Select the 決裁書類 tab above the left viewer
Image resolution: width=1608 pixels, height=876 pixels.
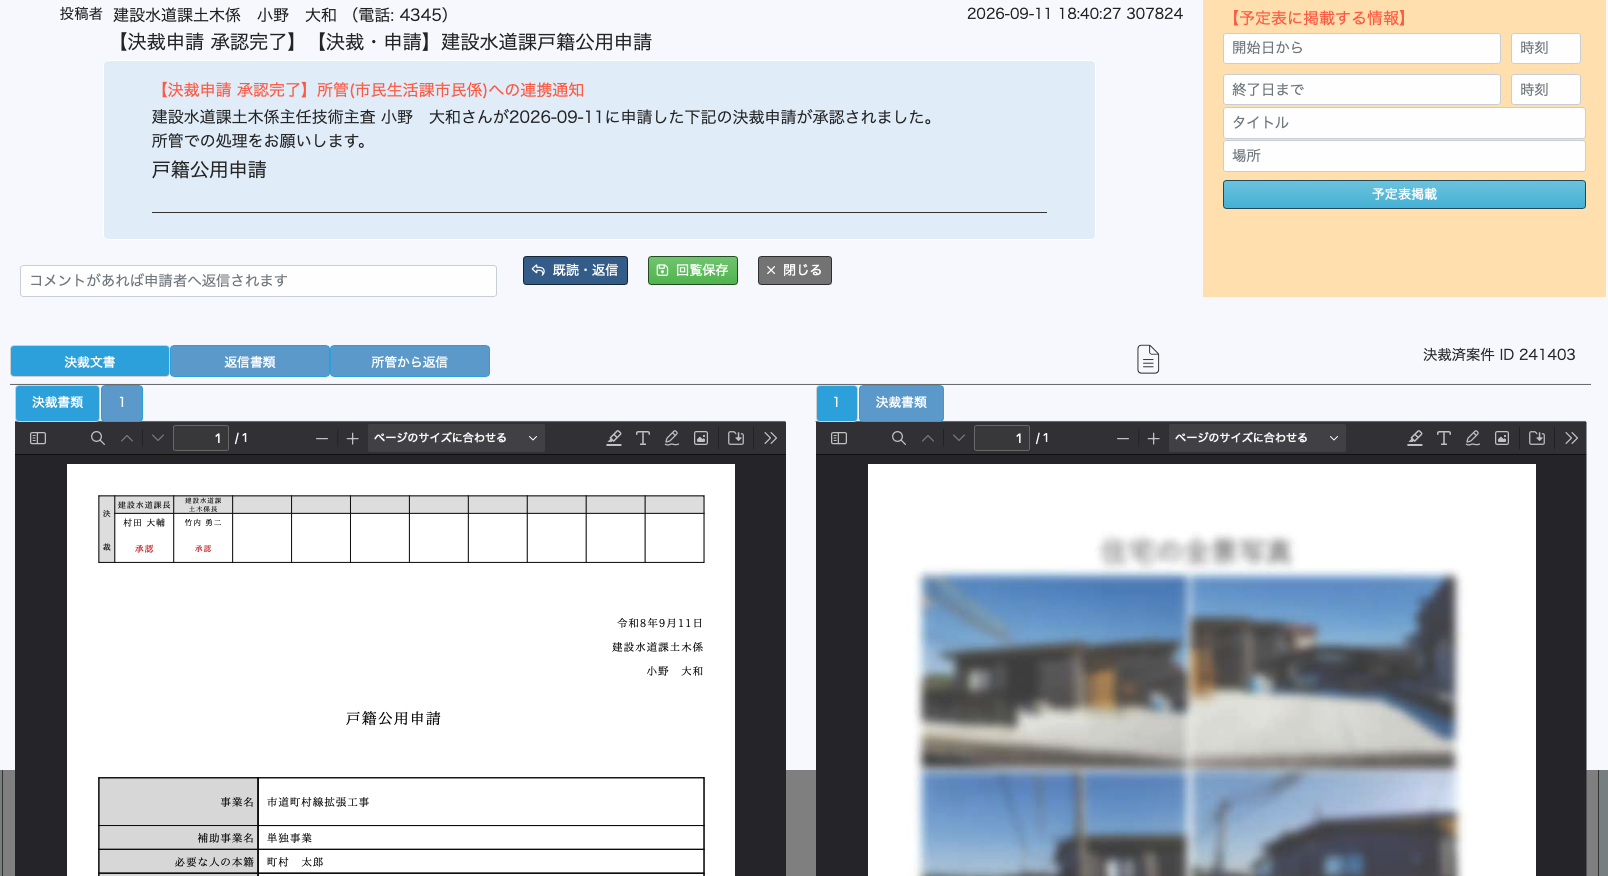click(58, 403)
